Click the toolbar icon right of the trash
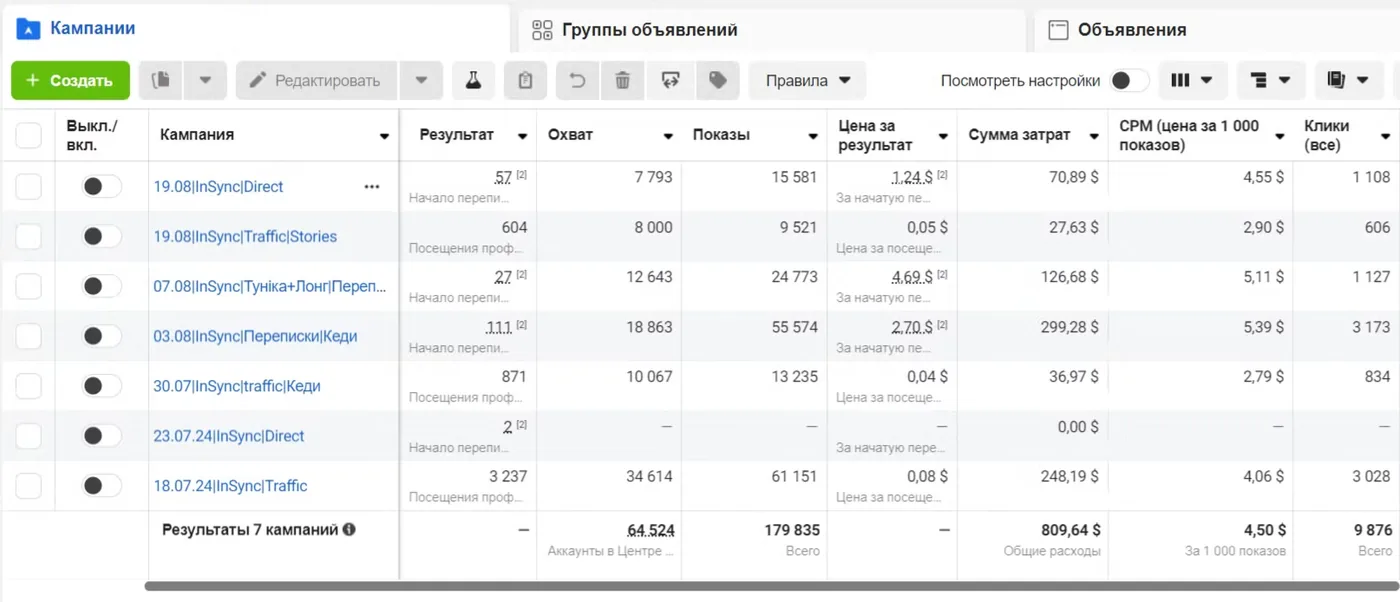1400x602 pixels. click(670, 81)
